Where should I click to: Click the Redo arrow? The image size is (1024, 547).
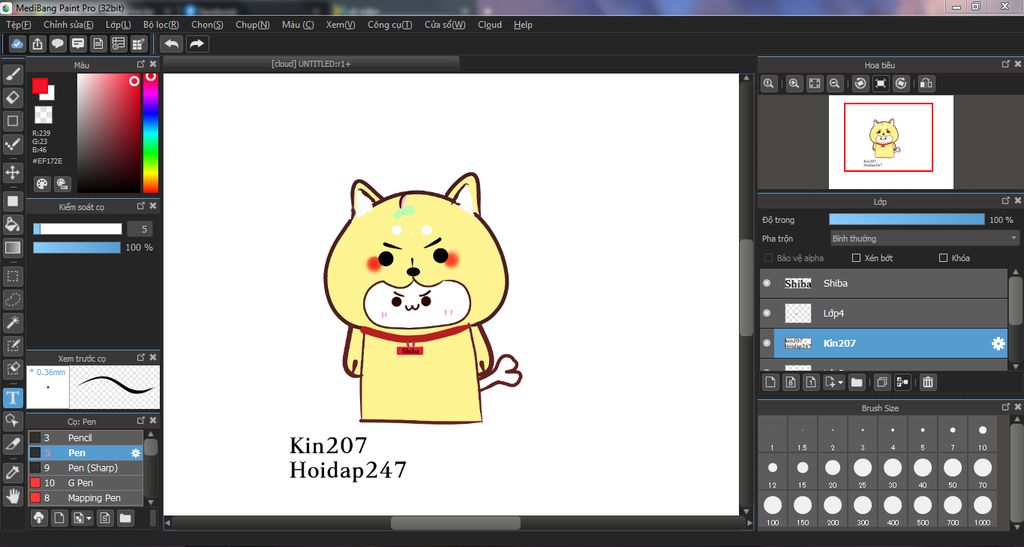tap(197, 44)
